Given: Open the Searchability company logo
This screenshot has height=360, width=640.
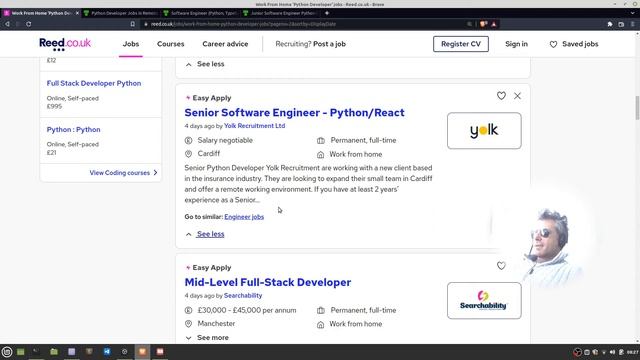Looking at the screenshot, I should [484, 300].
